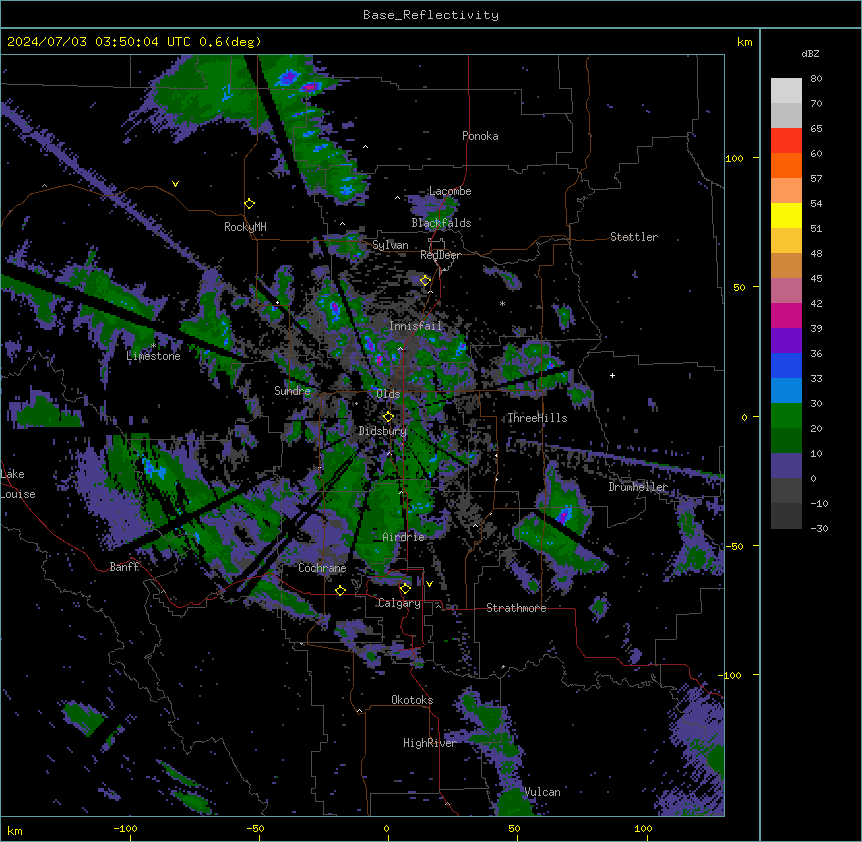Screen dimensions: 862x842
Task: Click the RockyMH label
Action: coord(245,227)
